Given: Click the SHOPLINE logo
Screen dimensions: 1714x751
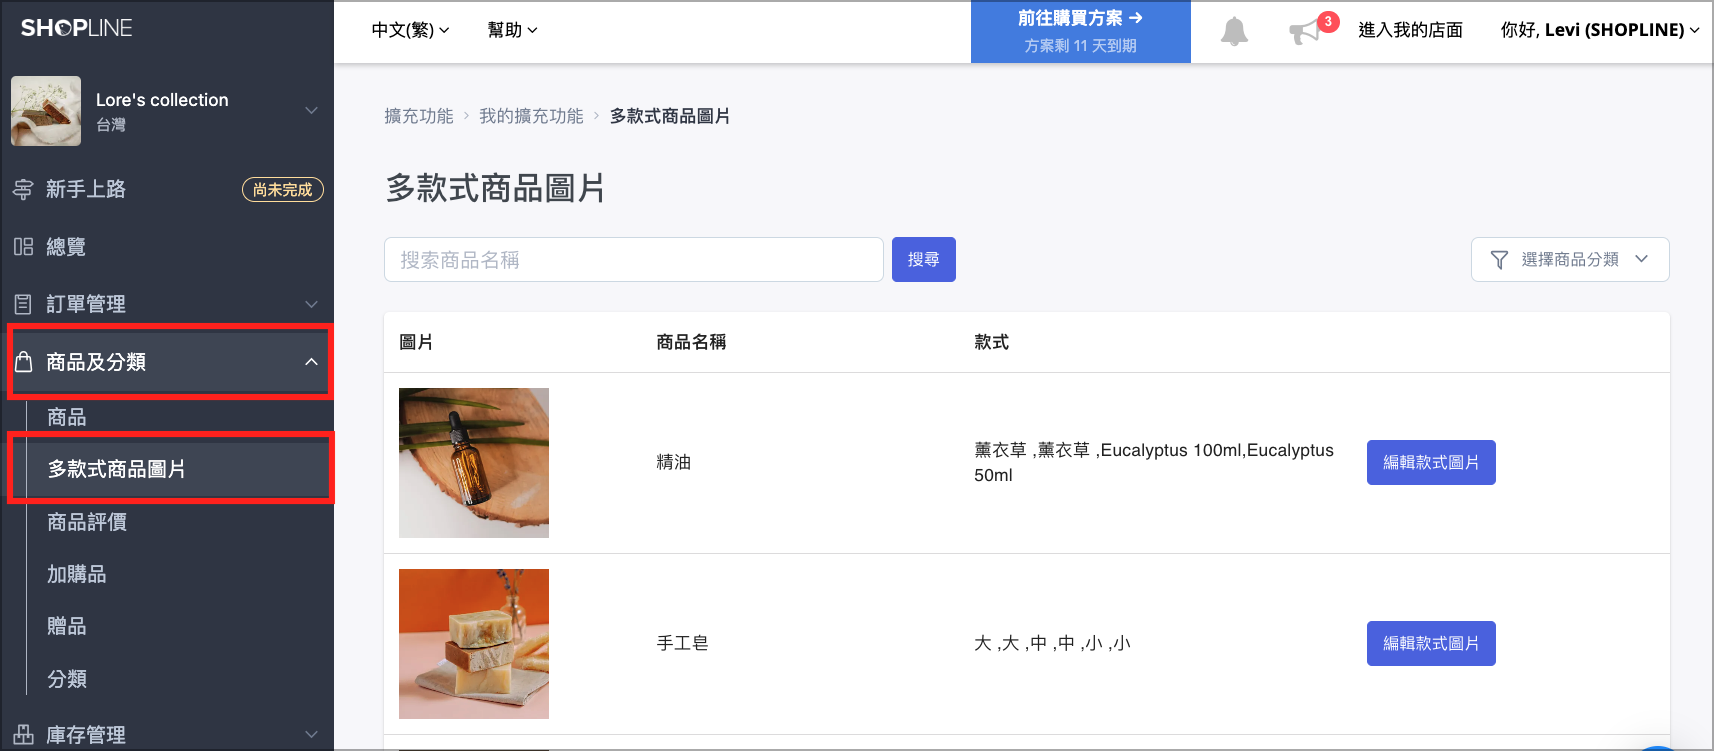Looking at the screenshot, I should pyautogui.click(x=76, y=28).
